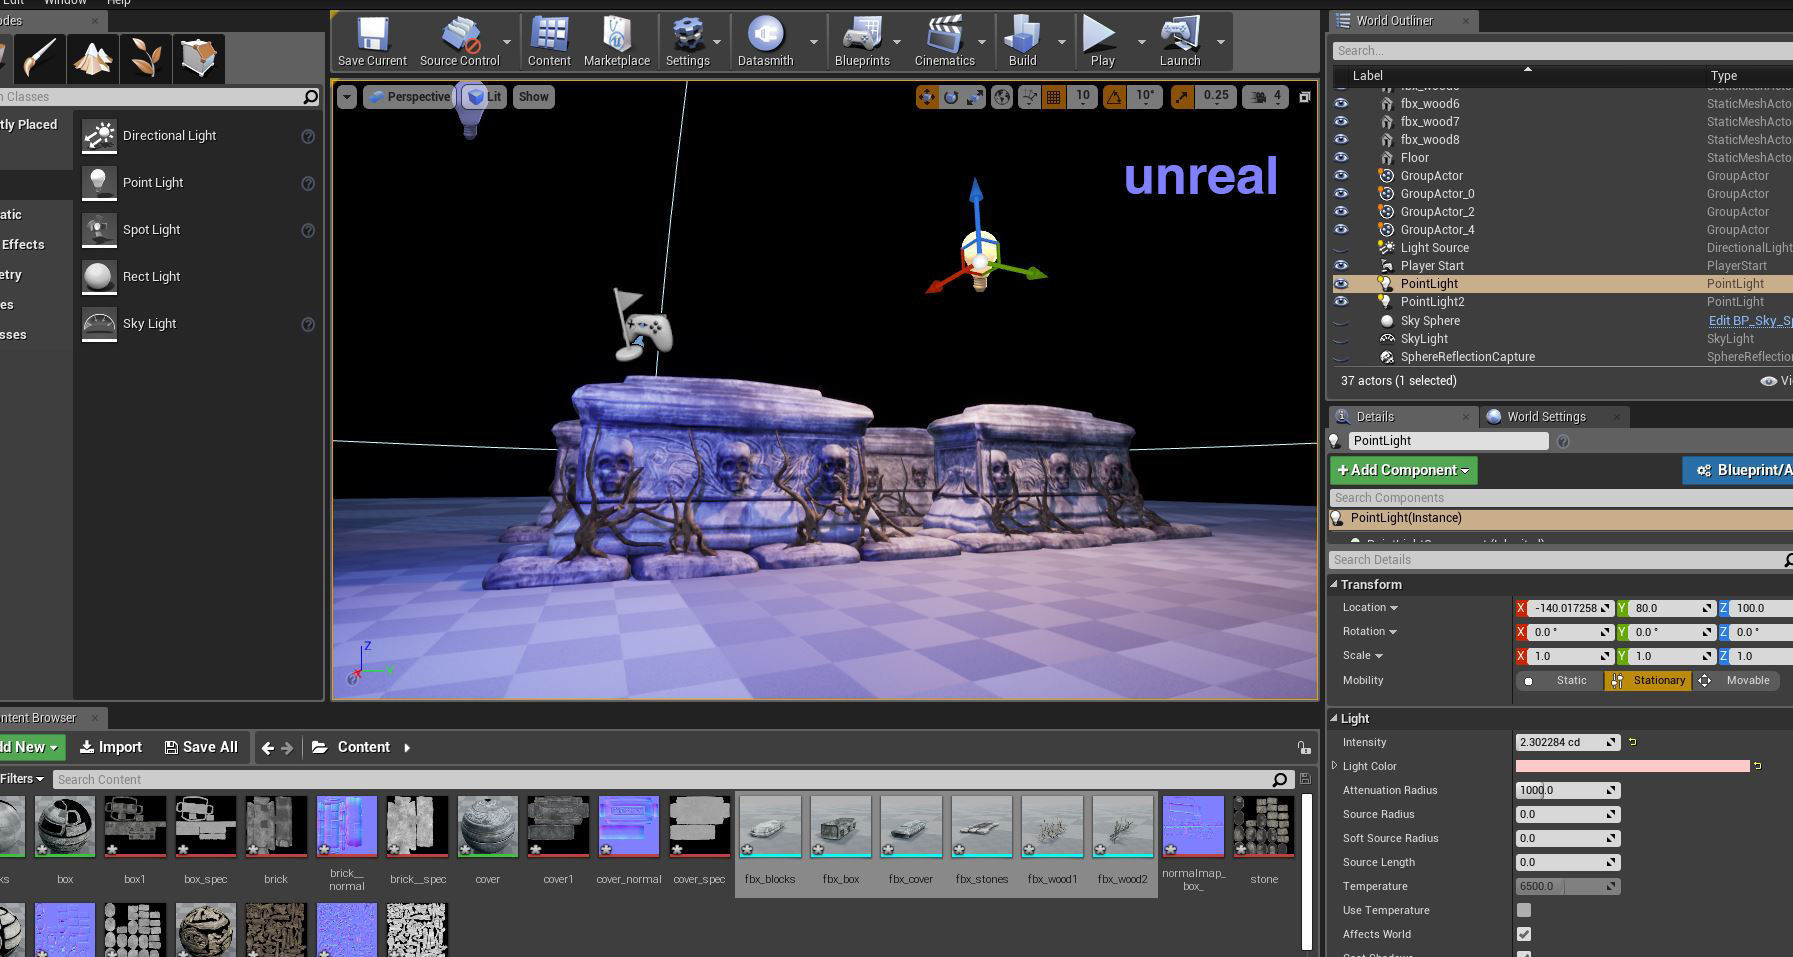Click the Build toolbar icon
Viewport: 1793px width, 957px height.
pos(1022,42)
